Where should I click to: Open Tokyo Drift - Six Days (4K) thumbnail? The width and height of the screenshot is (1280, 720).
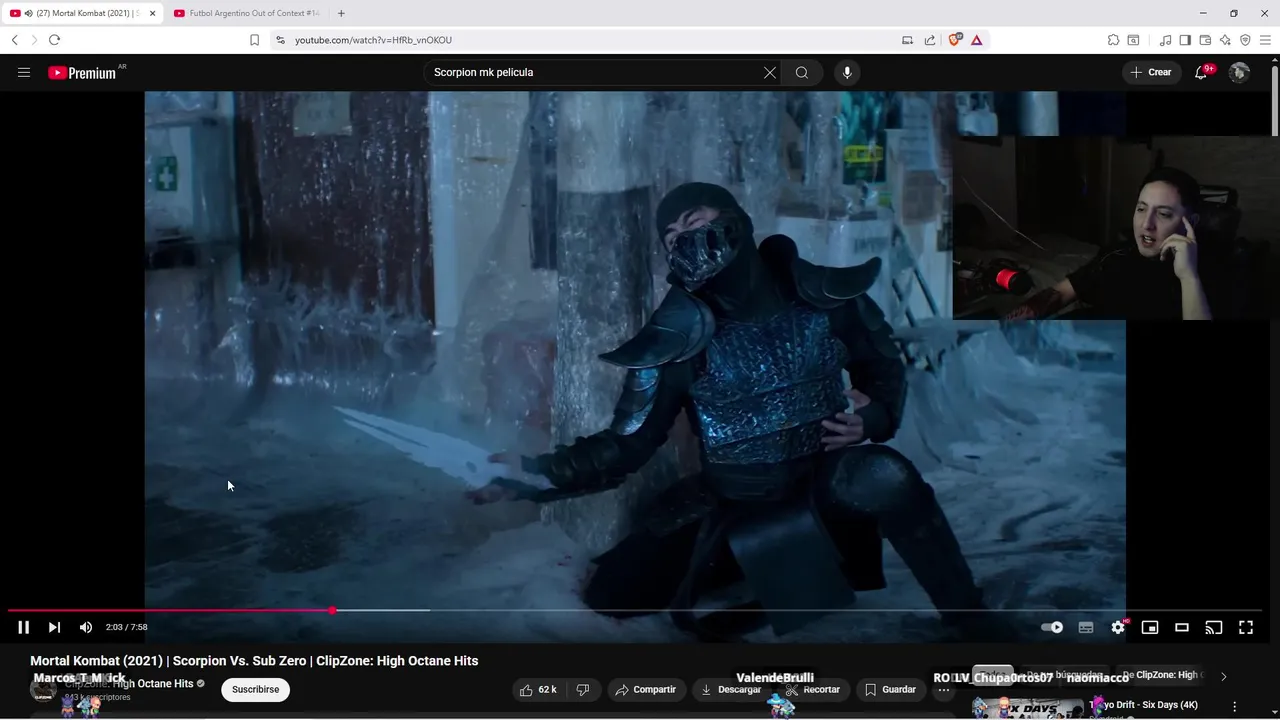pyautogui.click(x=1027, y=708)
